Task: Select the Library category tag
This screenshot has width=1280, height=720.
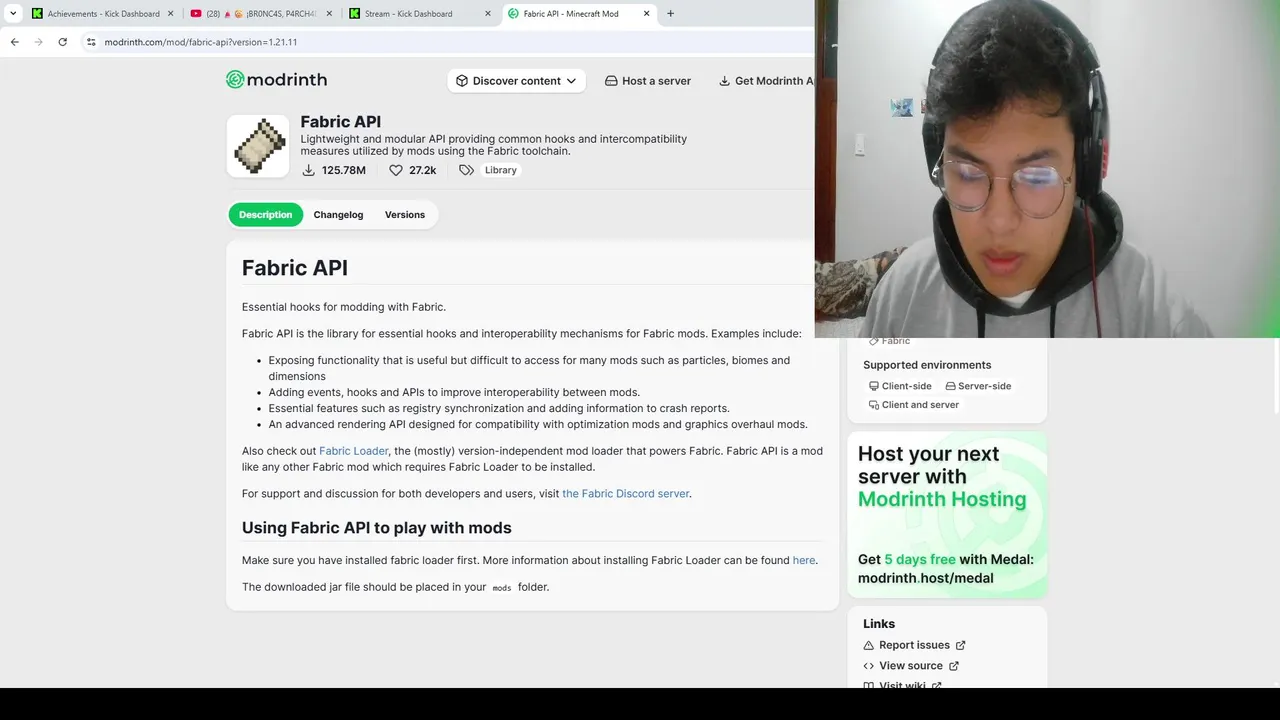Action: [501, 170]
